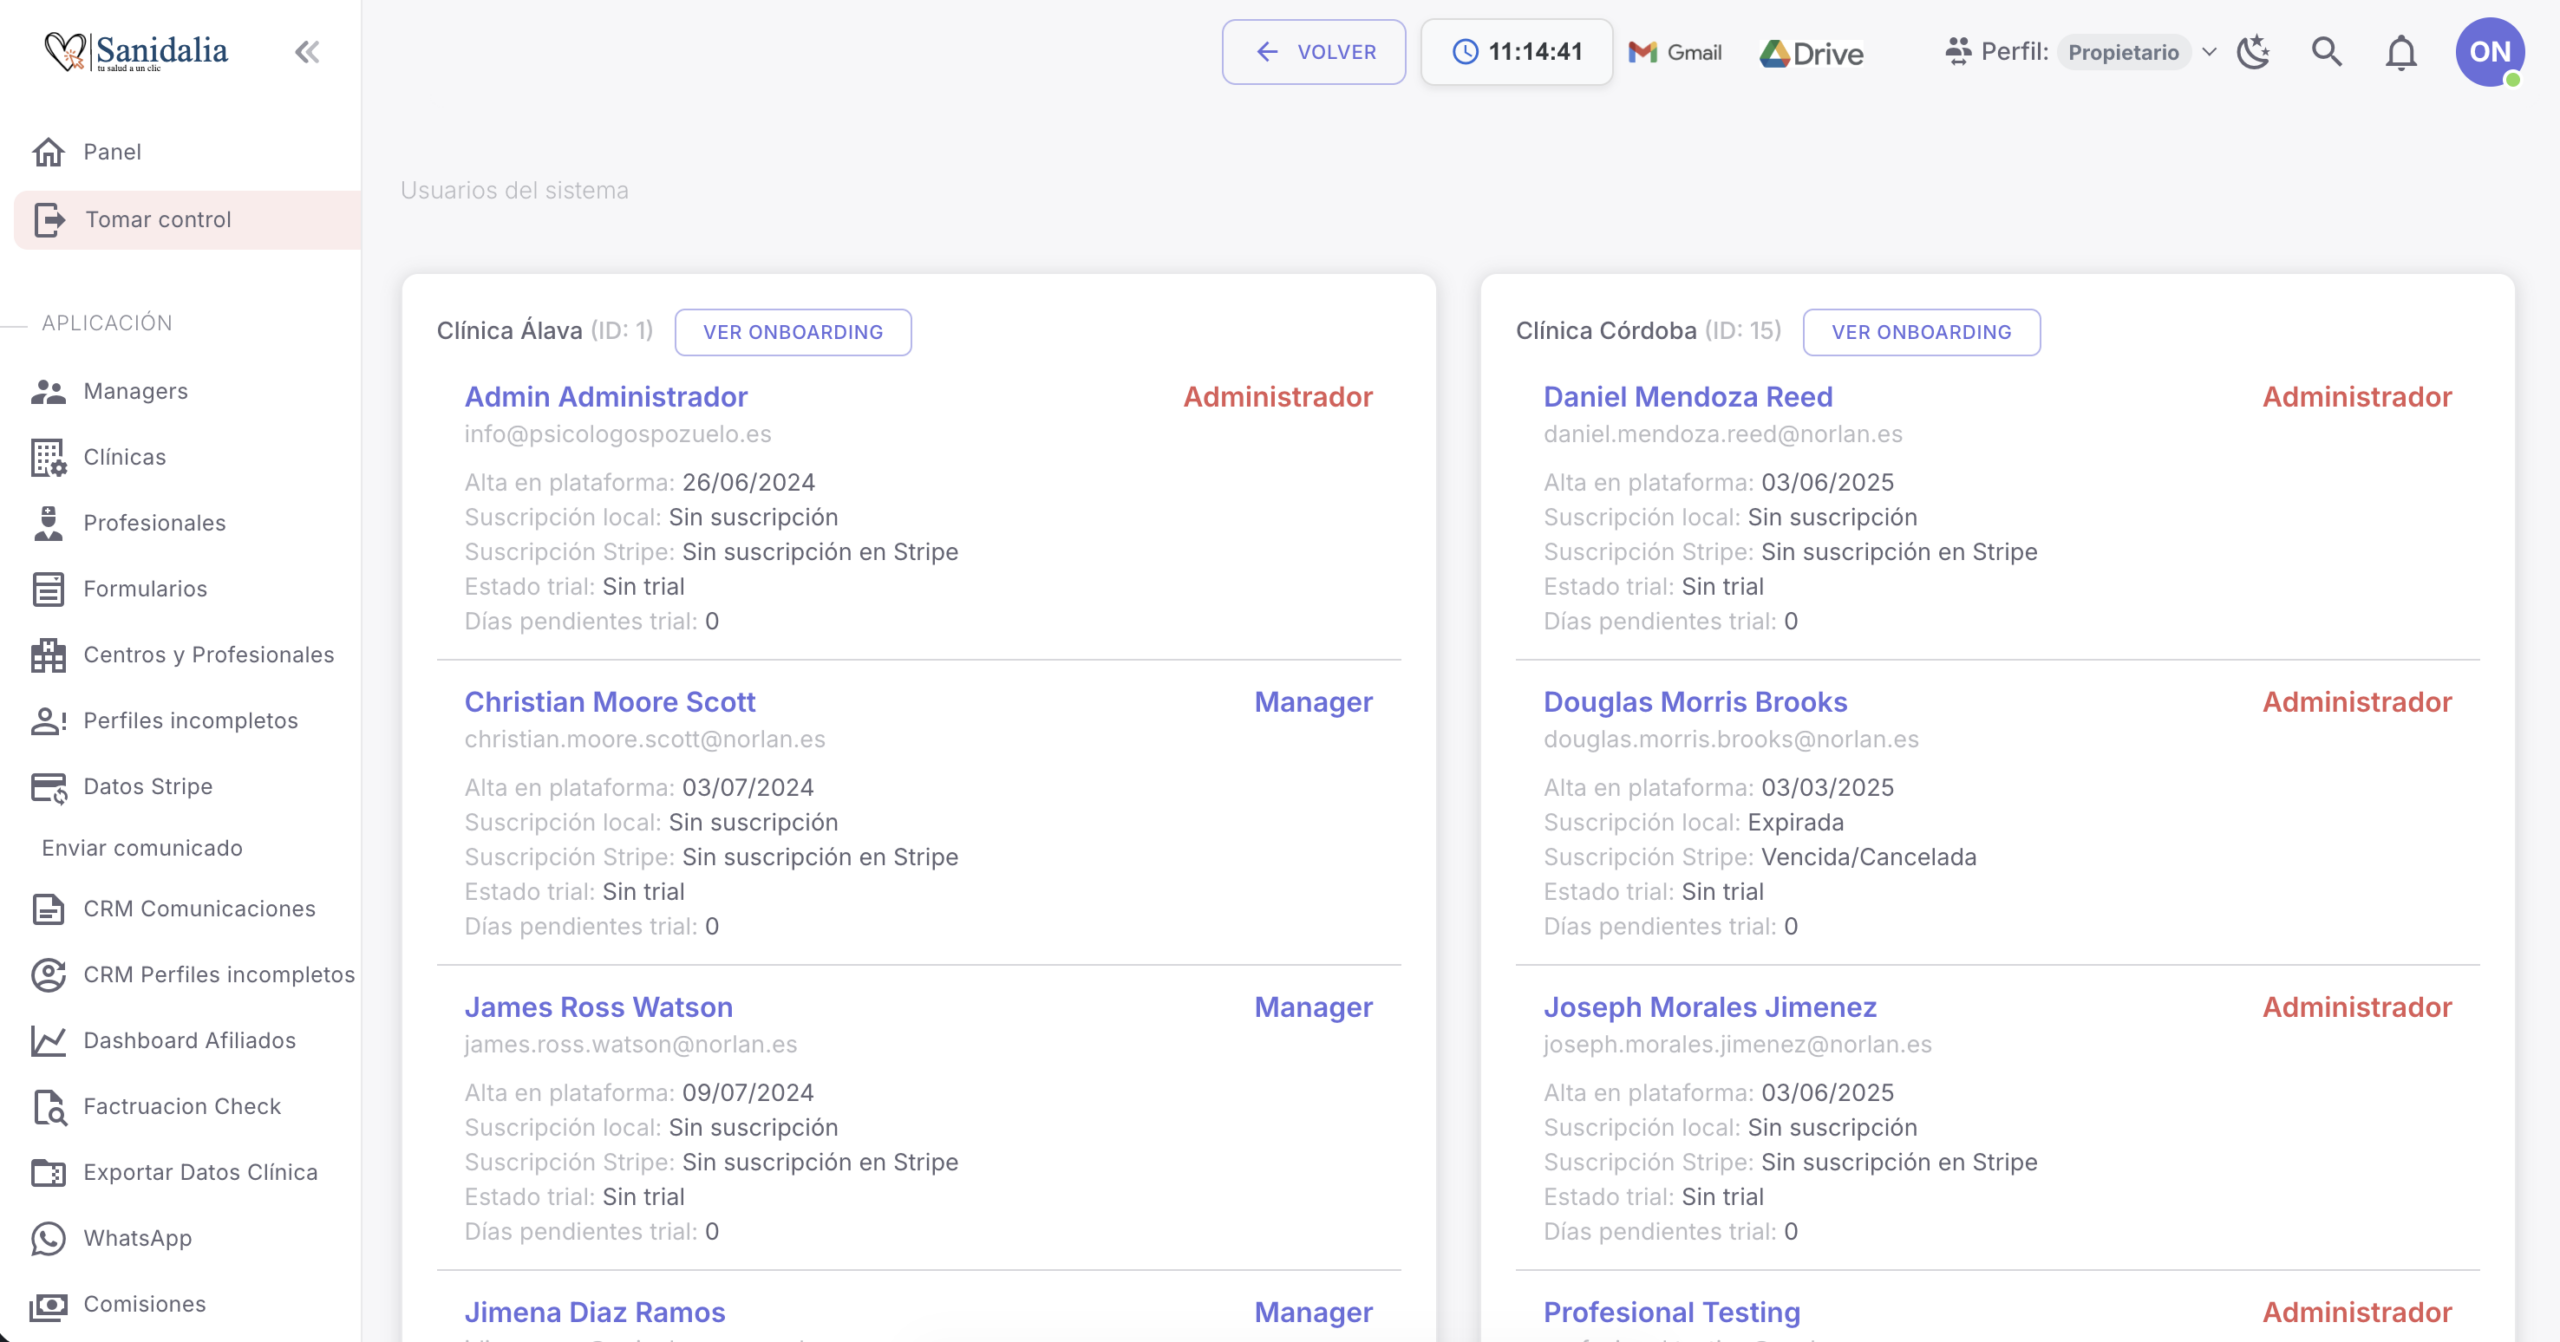Screen dimensions: 2560x1342
Task: Click email douglas.morris.brooks@norlan.es
Action: pos(1731,739)
